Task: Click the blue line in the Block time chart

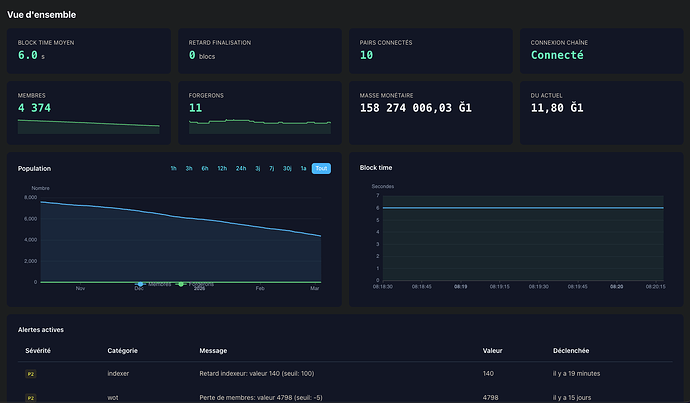Action: click(520, 208)
